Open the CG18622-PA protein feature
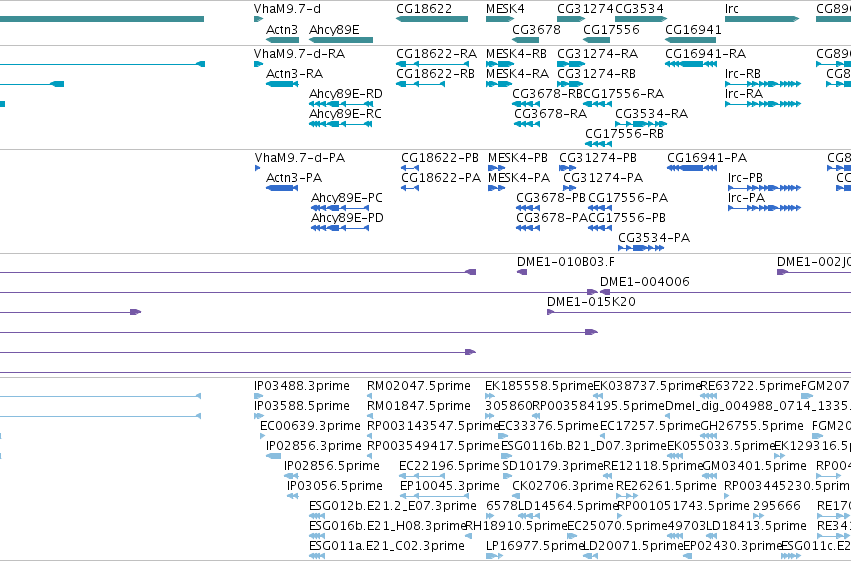 point(410,188)
